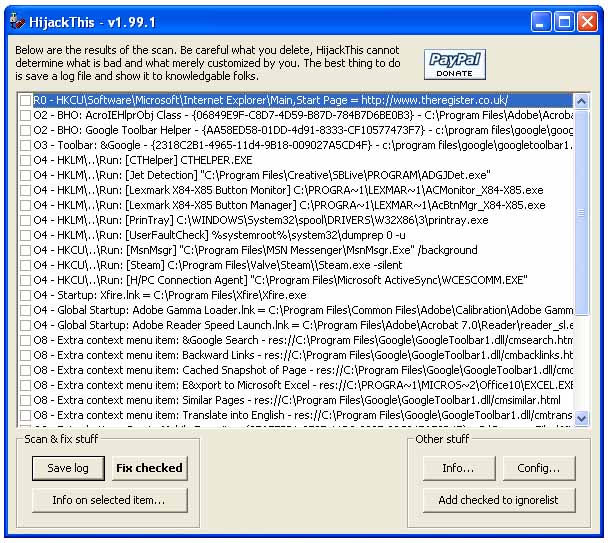
Task: Click the scan list scroll up arrow
Action: pos(581,101)
